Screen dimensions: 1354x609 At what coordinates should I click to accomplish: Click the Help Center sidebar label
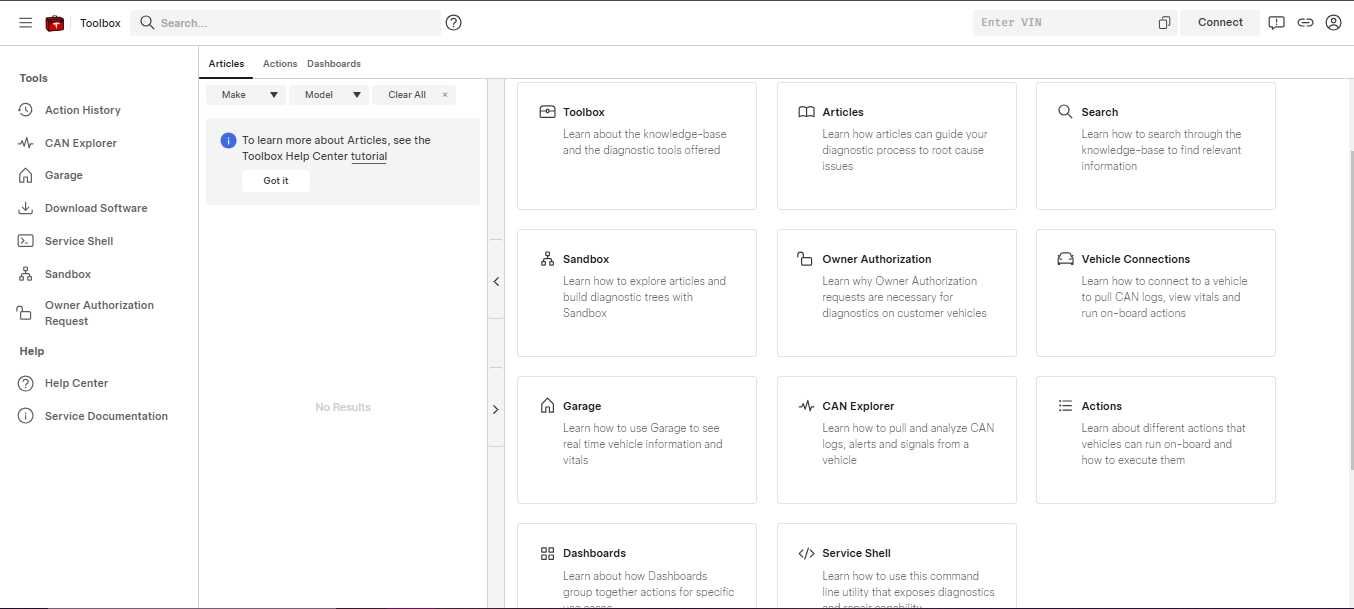pyautogui.click(x=76, y=383)
